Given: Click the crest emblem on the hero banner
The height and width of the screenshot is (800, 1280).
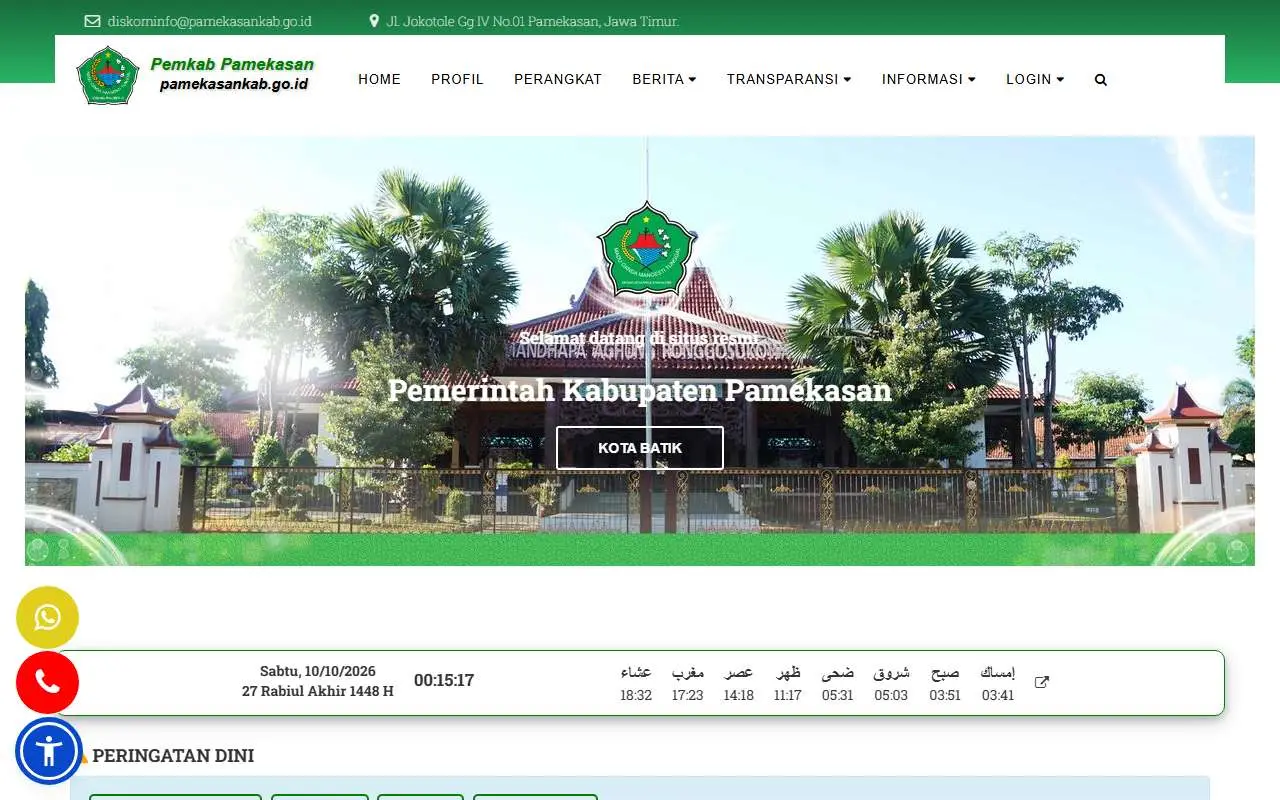Looking at the screenshot, I should click(x=646, y=249).
